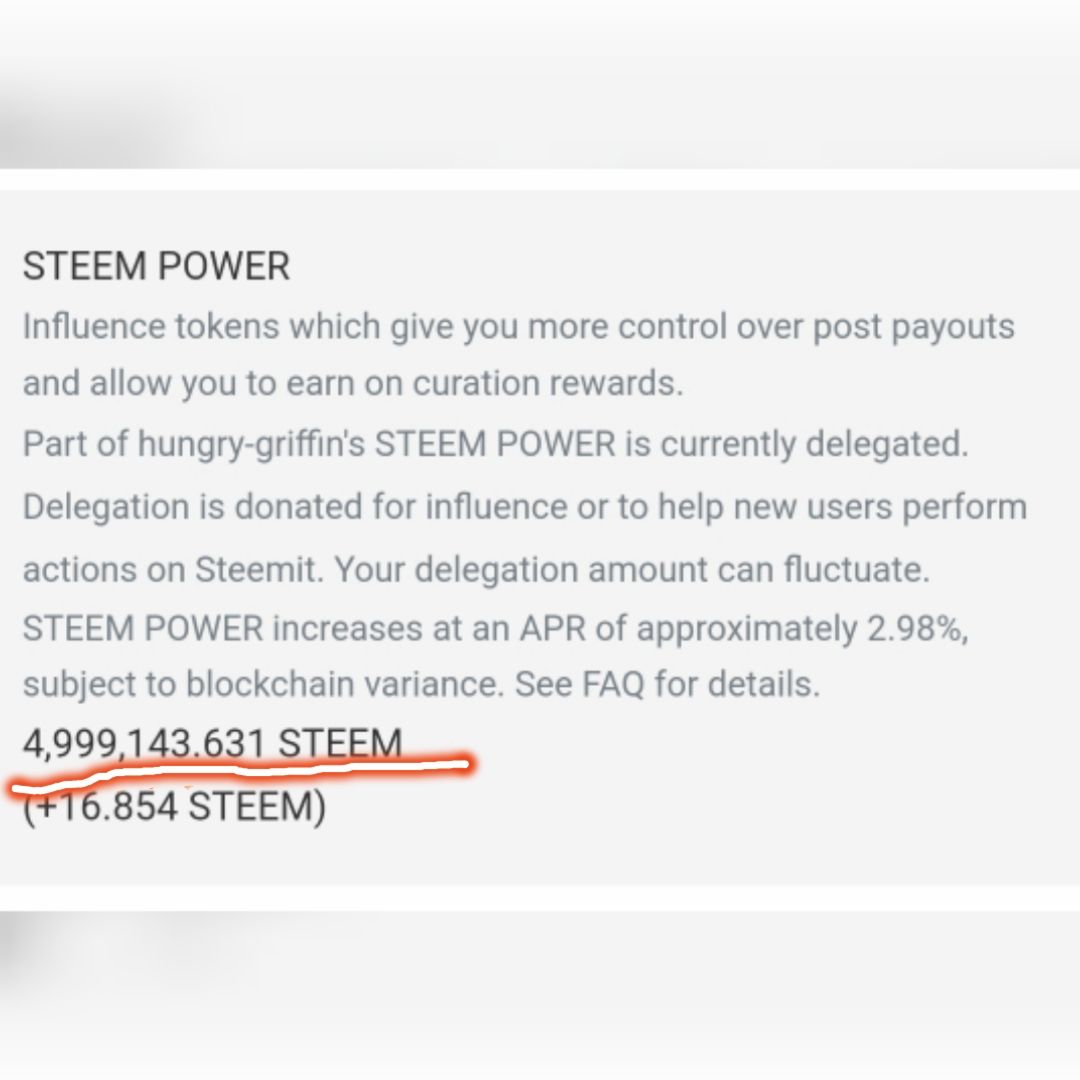The image size is (1080, 1080).
Task: Click the "post payouts" text
Action: [913, 327]
